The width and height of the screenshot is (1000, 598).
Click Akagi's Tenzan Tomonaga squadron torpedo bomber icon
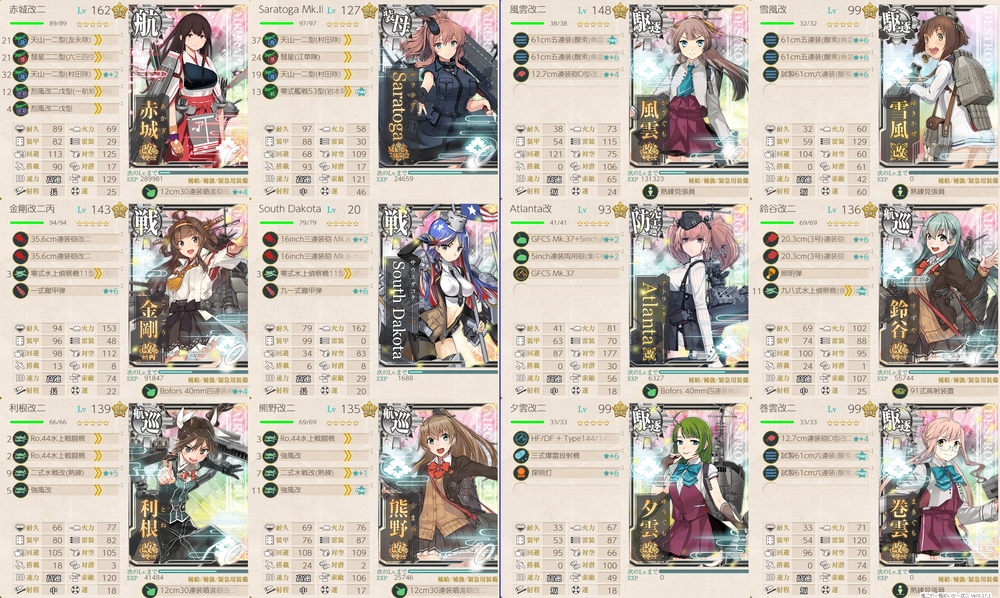pyautogui.click(x=21, y=40)
